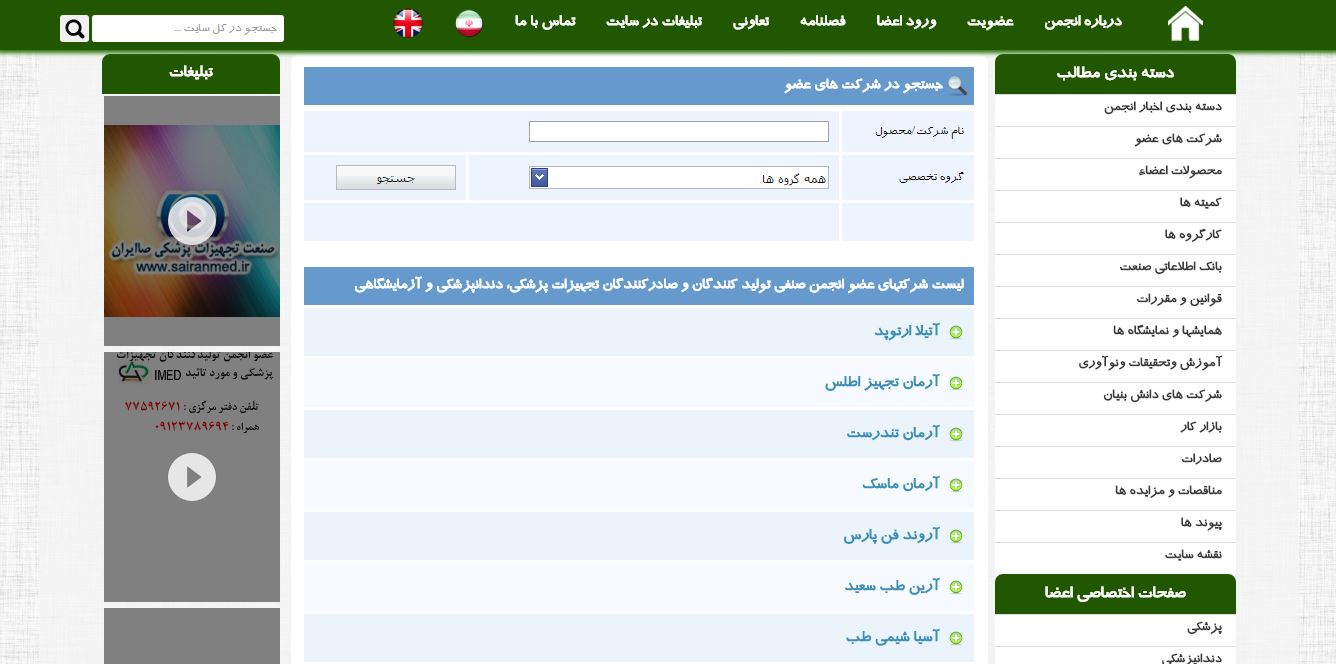Click the home icon in header
The image size is (1336, 664).
tap(1185, 23)
